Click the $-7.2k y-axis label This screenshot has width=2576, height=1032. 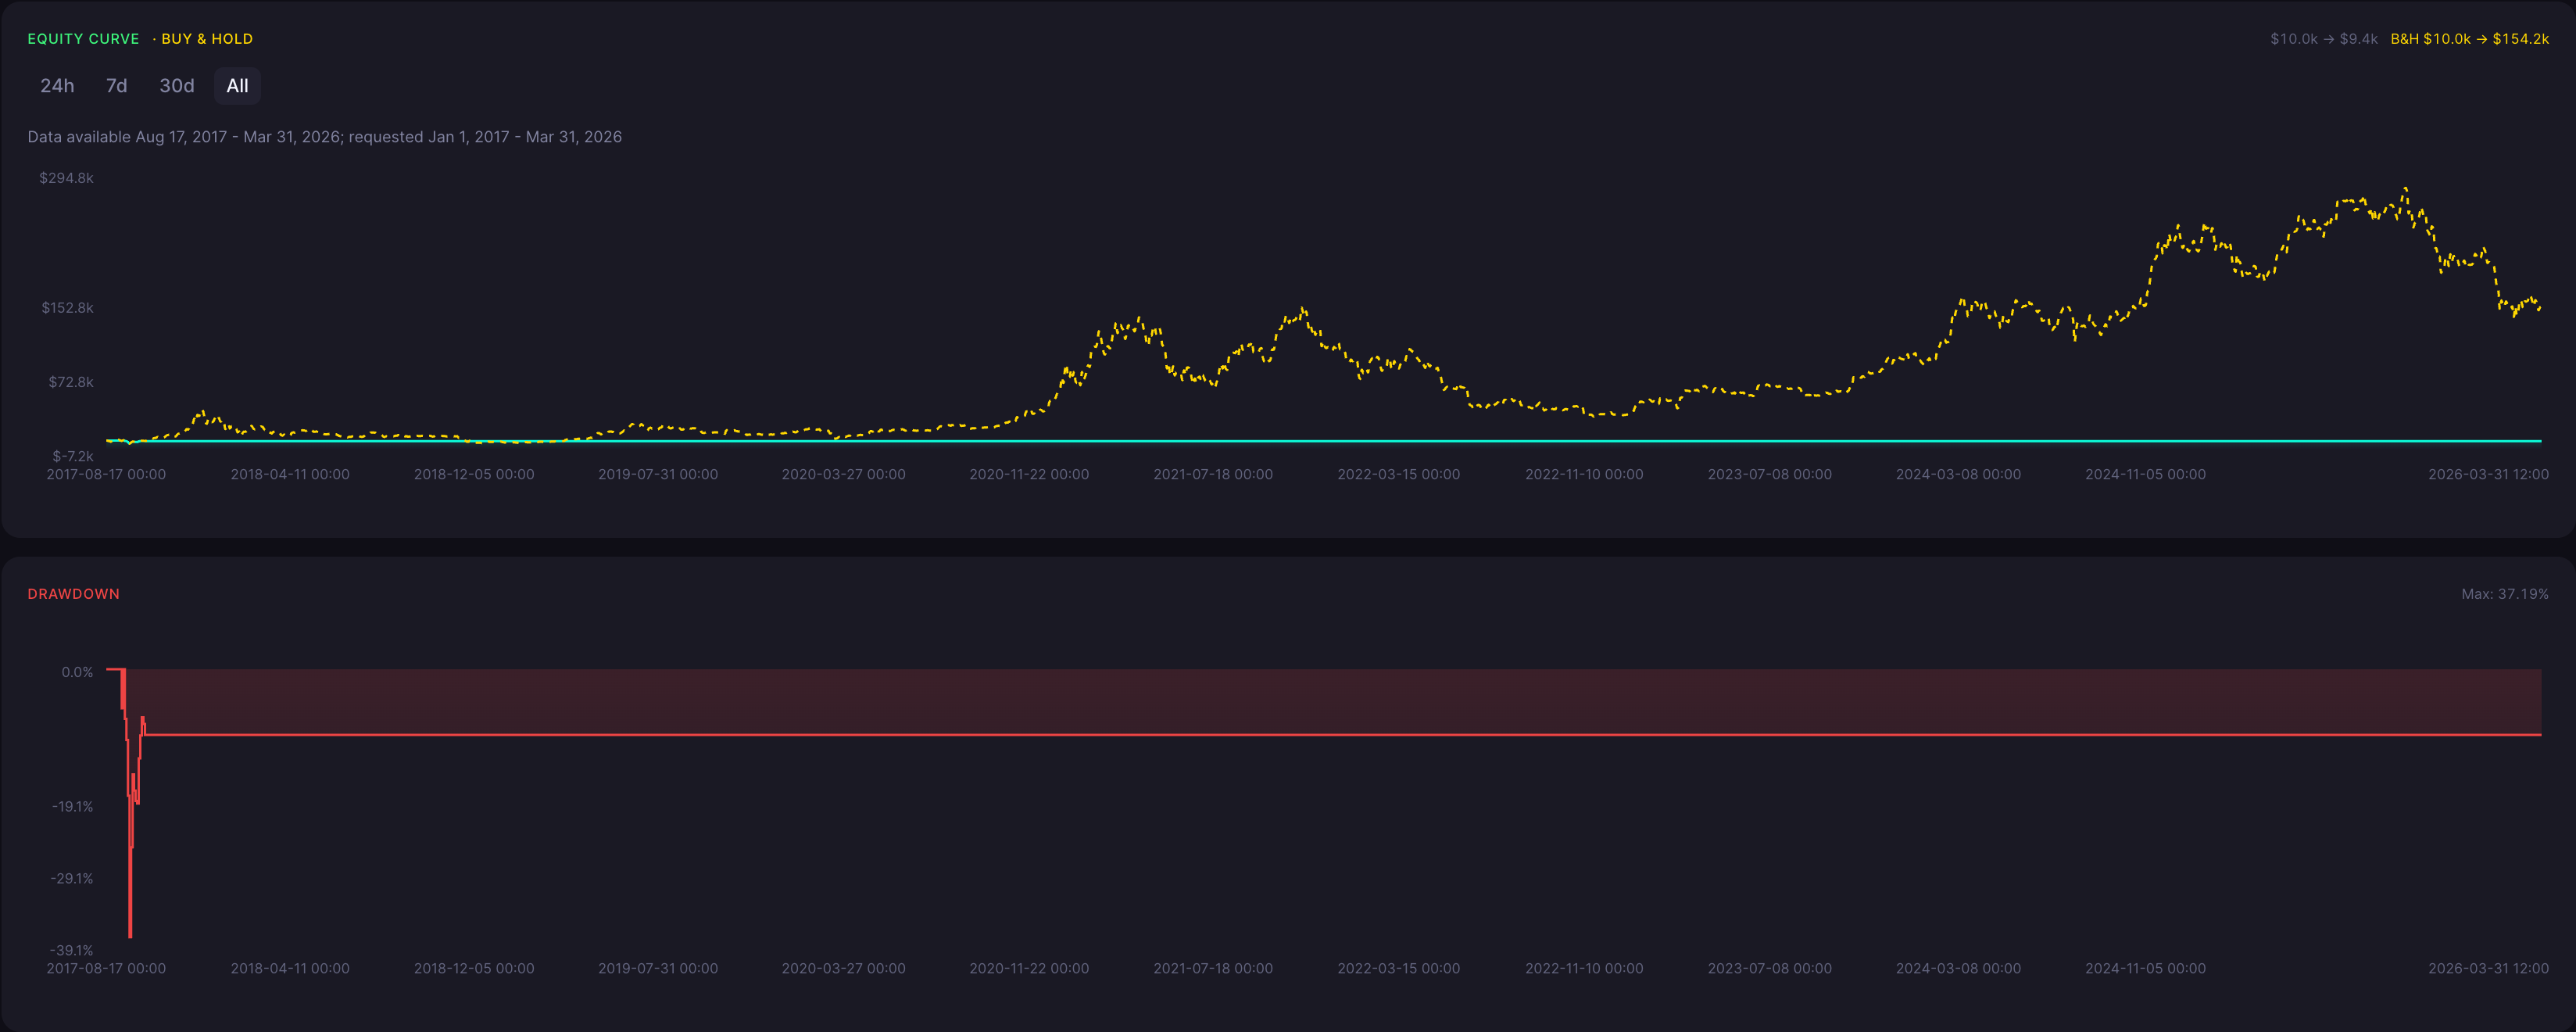click(73, 456)
